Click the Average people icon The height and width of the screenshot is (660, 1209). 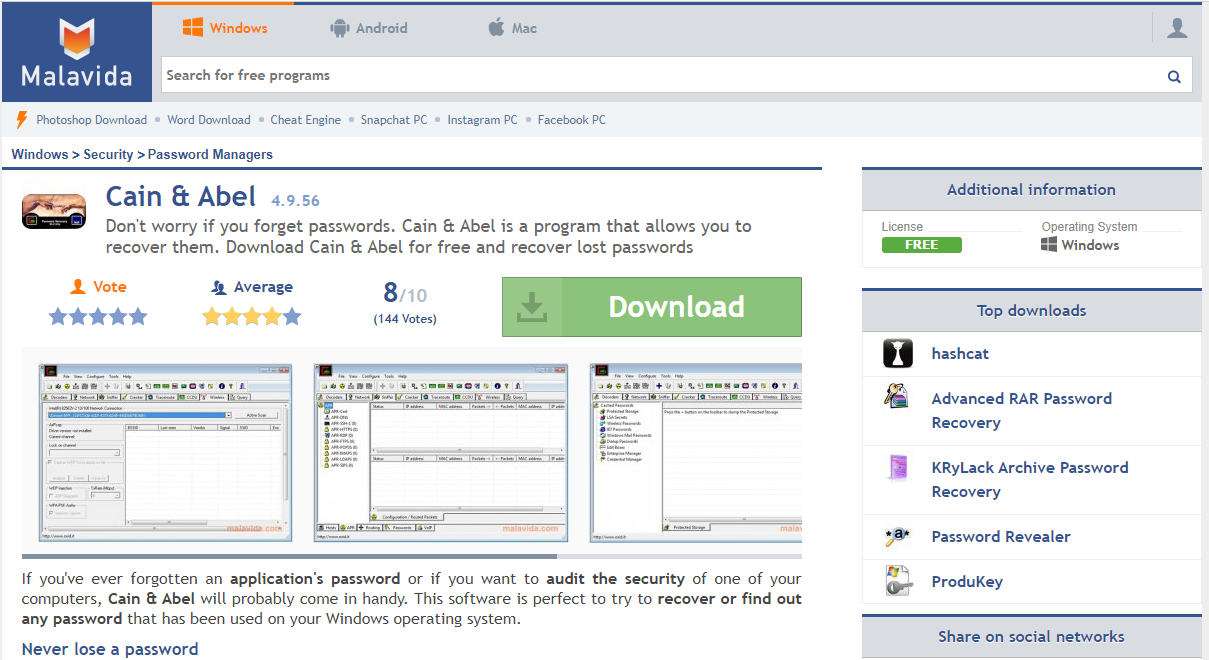(219, 288)
